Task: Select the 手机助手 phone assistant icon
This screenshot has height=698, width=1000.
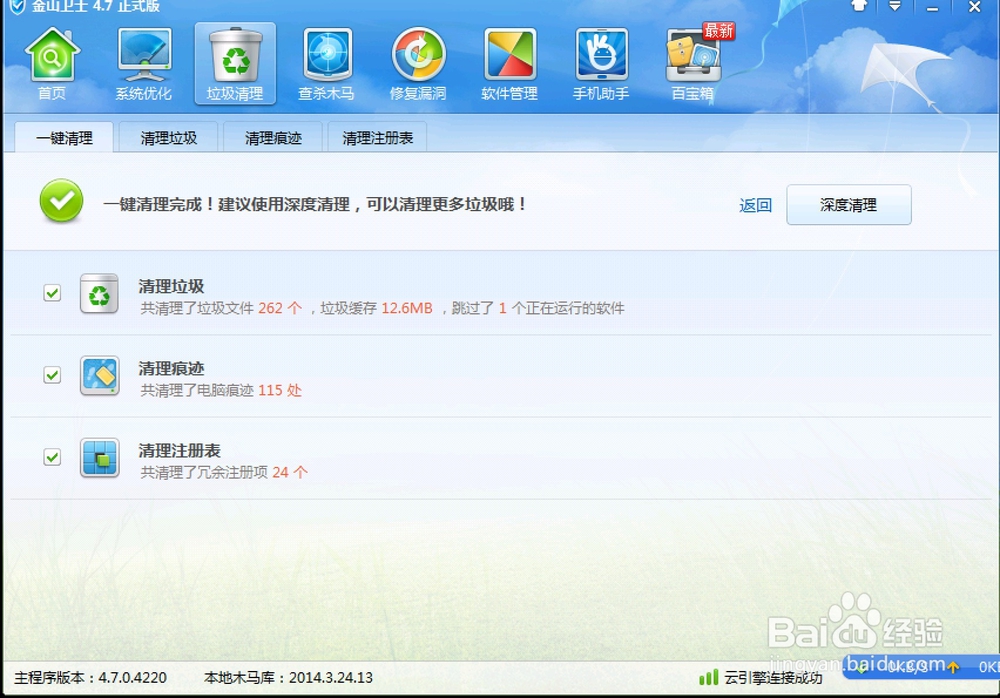Action: [599, 62]
